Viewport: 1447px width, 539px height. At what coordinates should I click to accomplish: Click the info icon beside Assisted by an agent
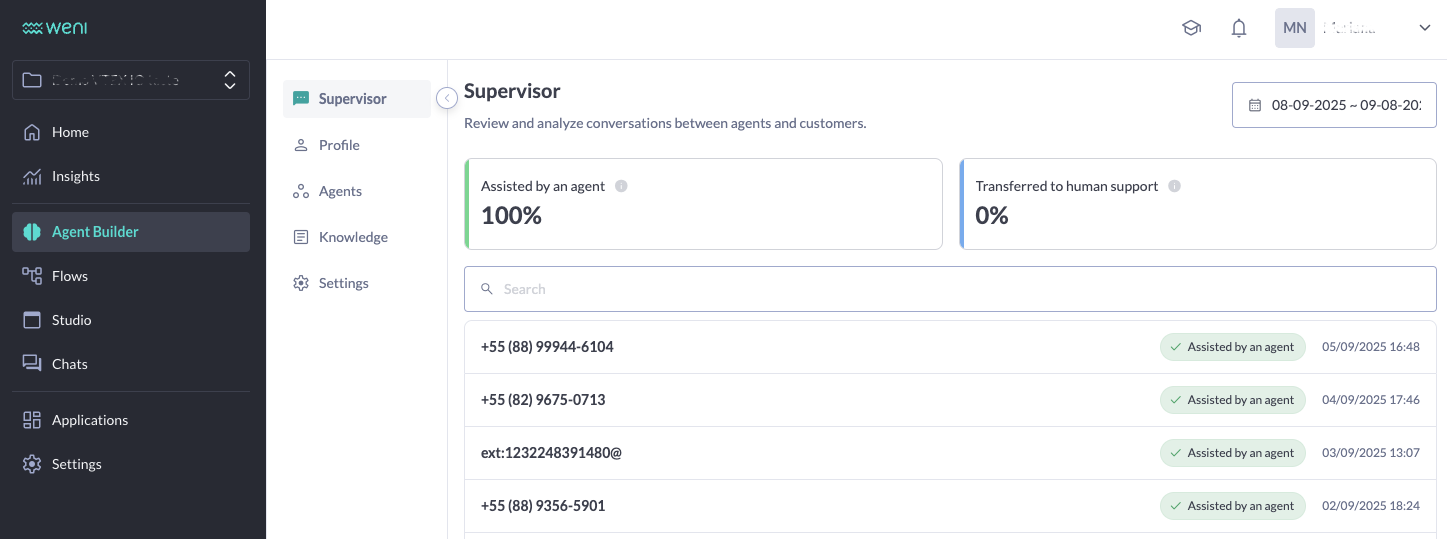coord(621,186)
